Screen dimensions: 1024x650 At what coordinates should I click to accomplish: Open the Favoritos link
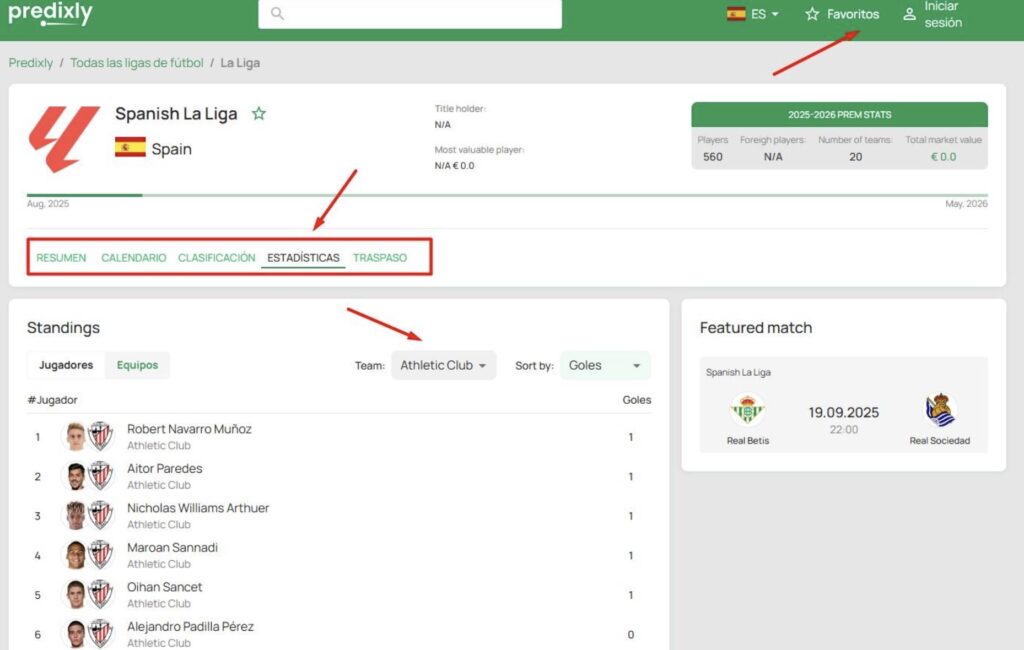coord(842,14)
